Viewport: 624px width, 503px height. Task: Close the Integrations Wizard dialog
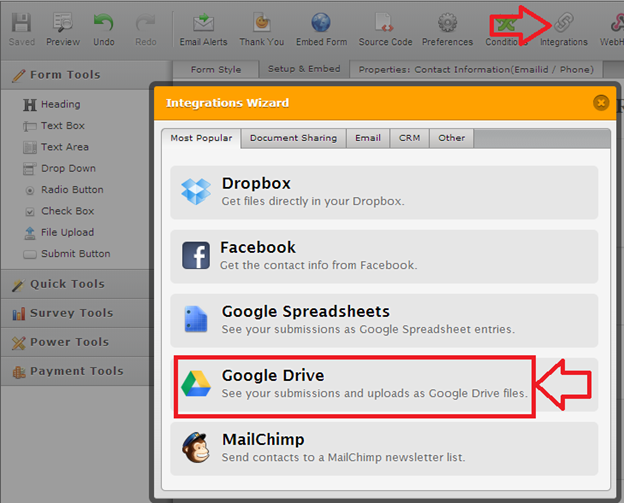coord(601,103)
